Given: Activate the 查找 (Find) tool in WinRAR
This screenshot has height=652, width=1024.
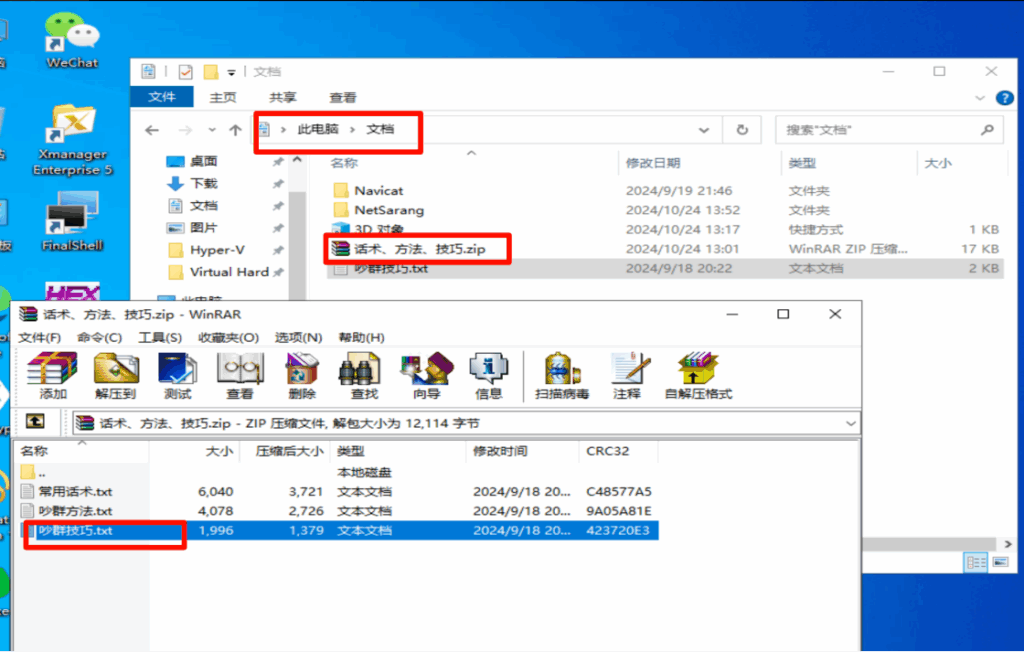Looking at the screenshot, I should tap(364, 377).
